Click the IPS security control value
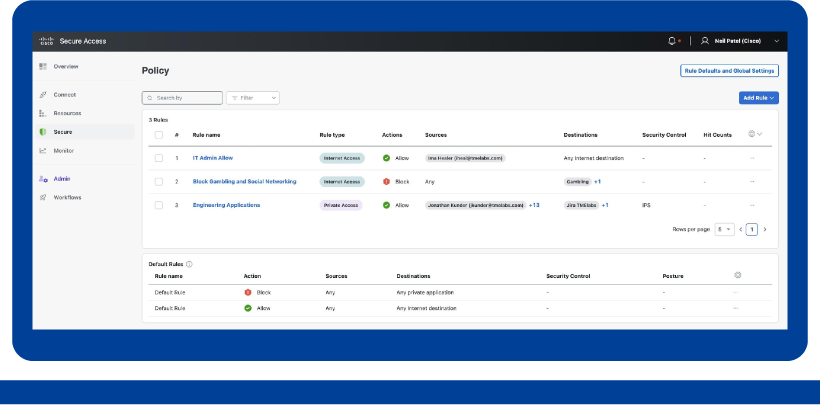 point(646,205)
